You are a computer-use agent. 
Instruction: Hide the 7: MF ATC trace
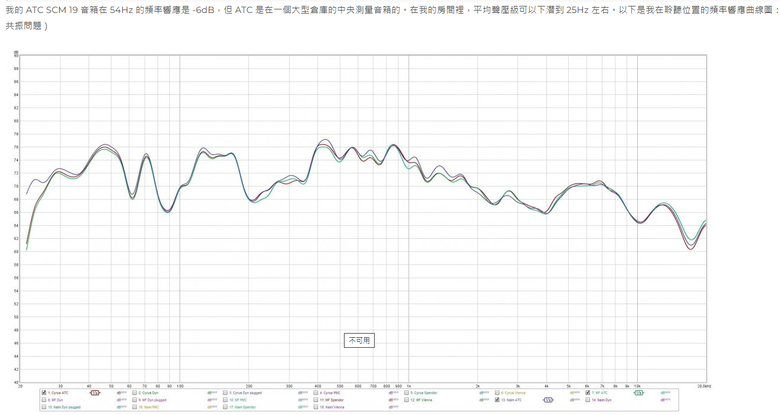tap(588, 393)
